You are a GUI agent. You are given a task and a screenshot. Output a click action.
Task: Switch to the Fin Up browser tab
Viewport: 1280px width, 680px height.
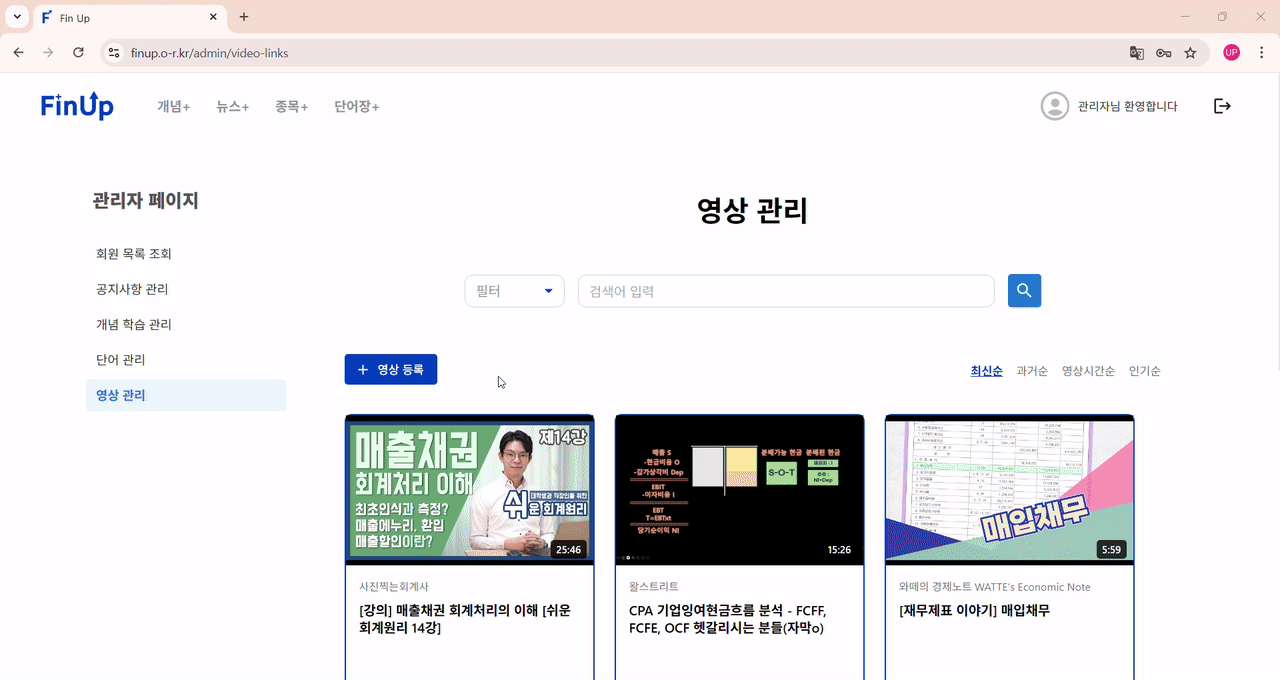tap(120, 17)
